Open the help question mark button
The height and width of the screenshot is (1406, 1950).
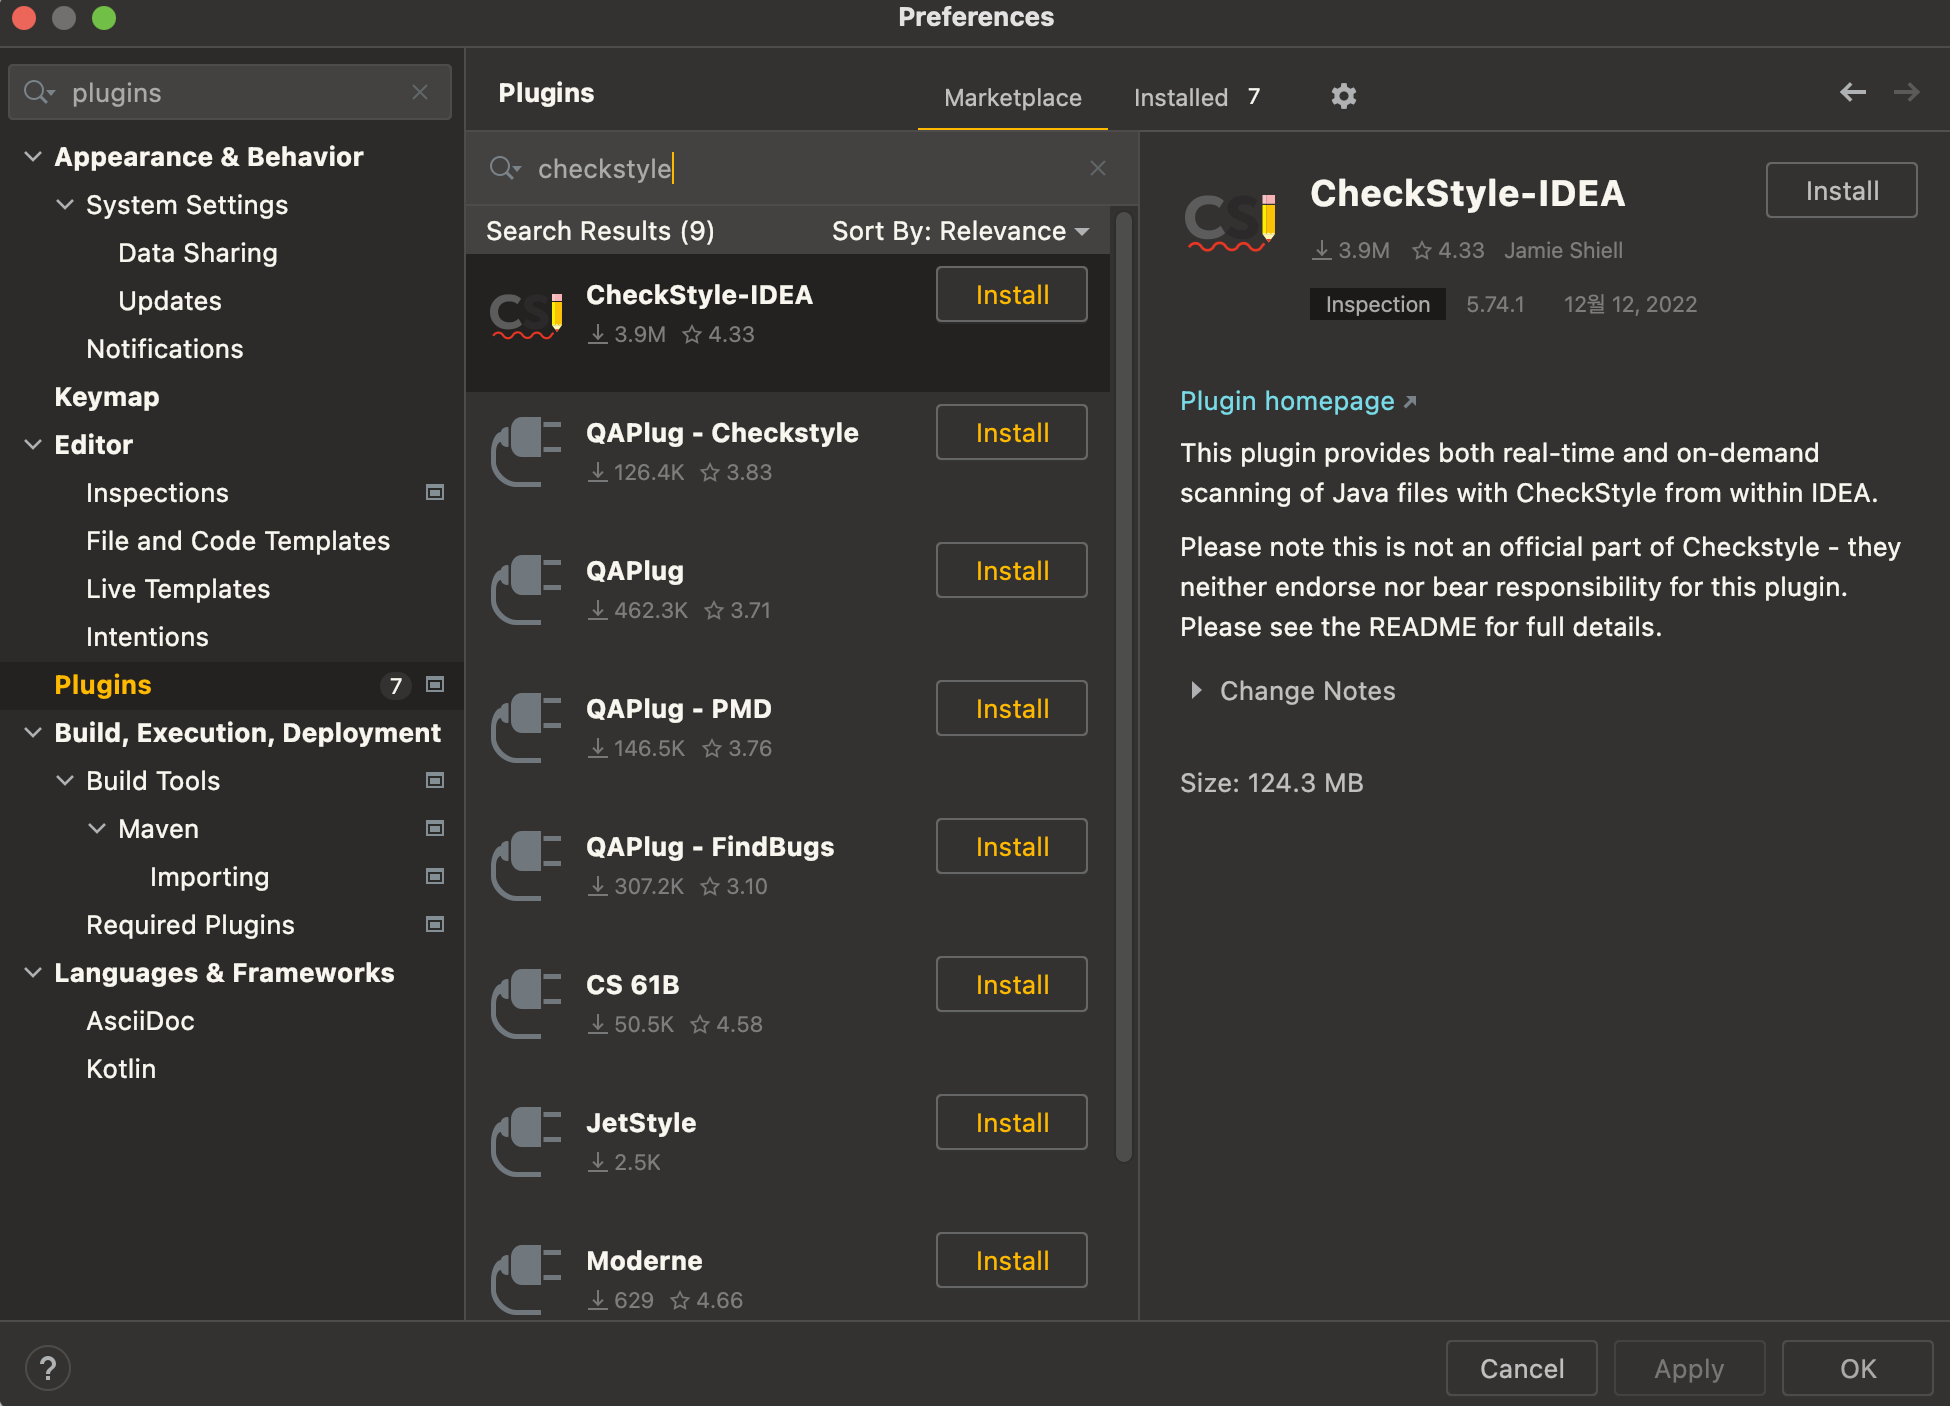tap(48, 1368)
